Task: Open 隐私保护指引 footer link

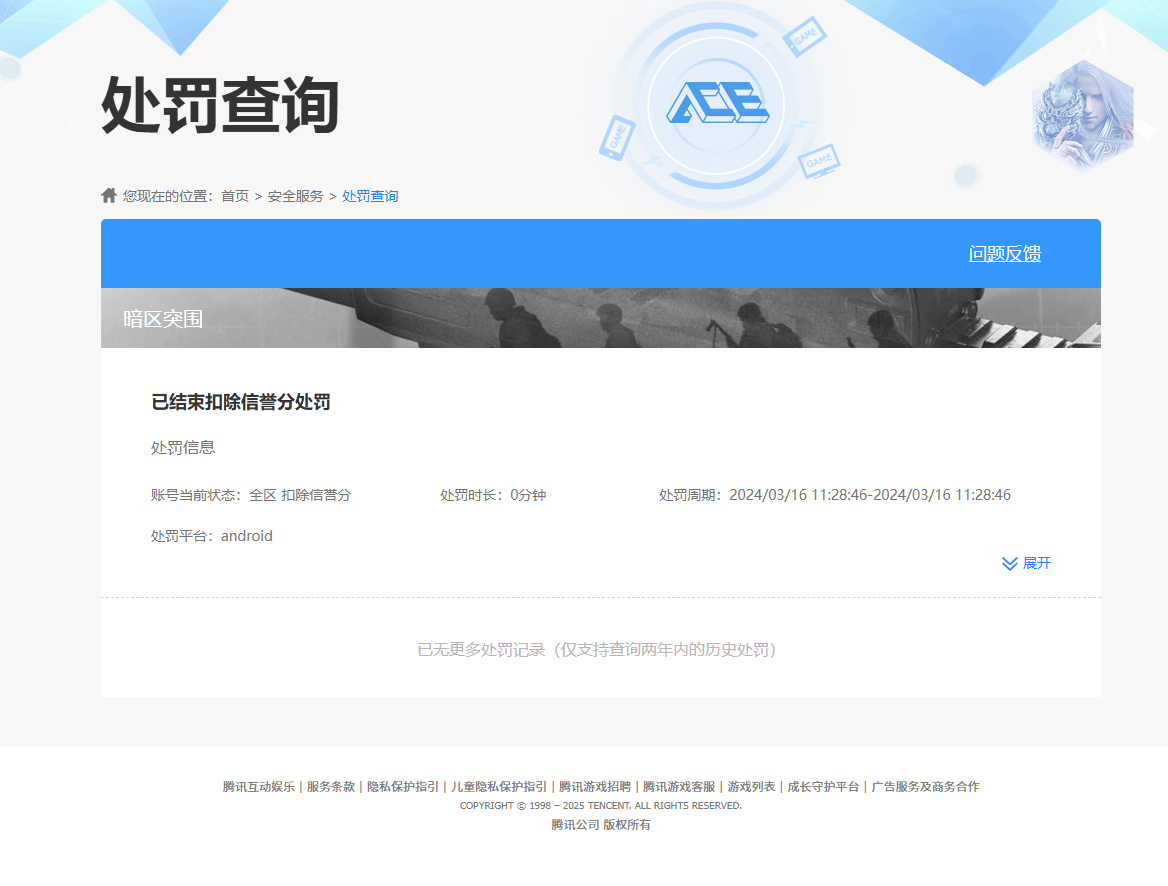Action: [x=403, y=787]
